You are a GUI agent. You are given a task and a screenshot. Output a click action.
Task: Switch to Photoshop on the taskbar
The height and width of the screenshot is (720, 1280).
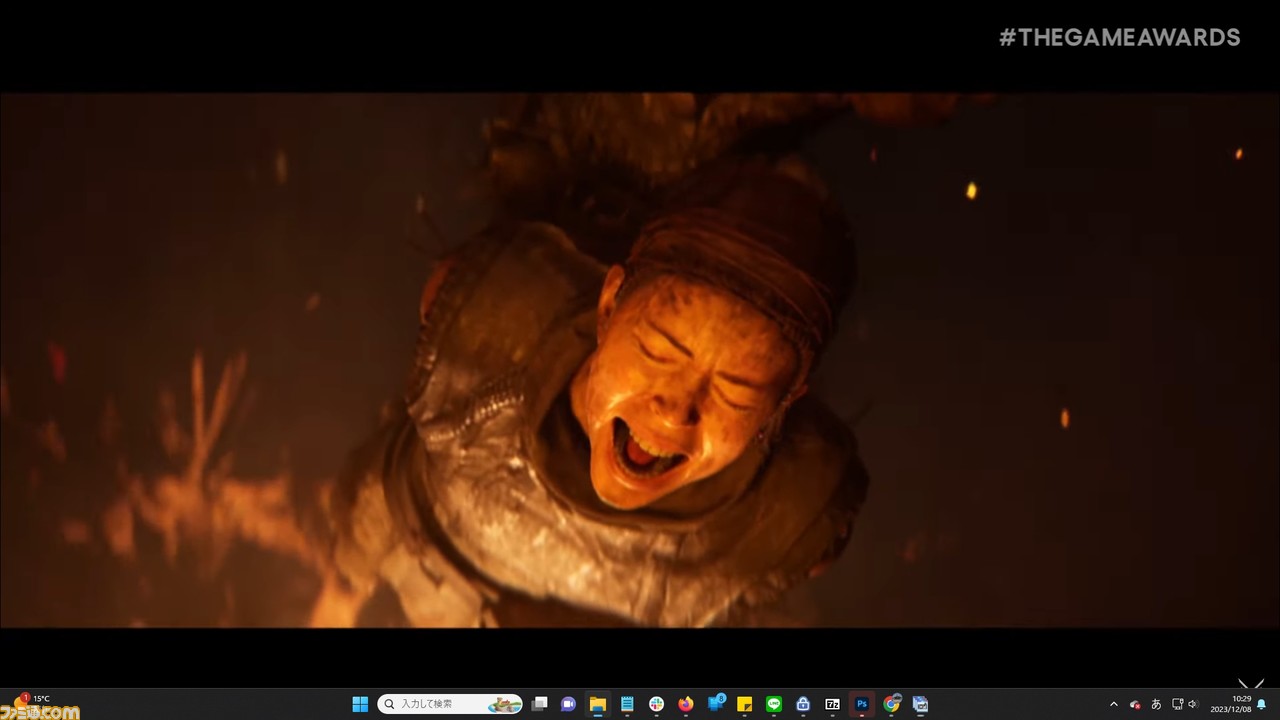(861, 704)
